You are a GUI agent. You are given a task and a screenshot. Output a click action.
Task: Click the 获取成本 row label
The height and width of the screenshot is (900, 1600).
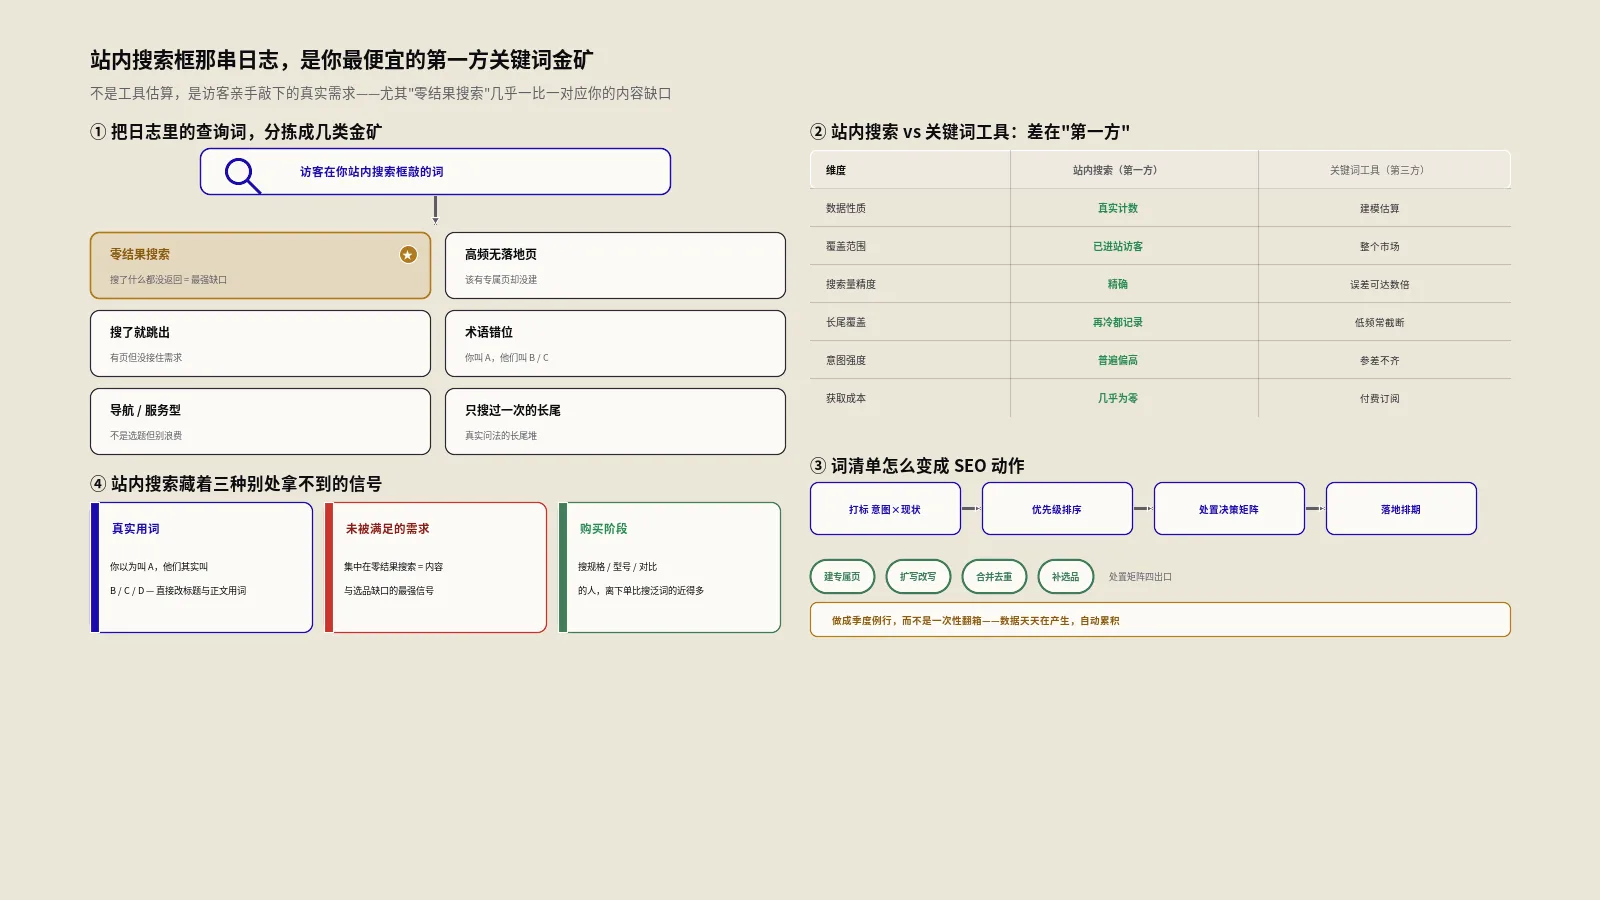coord(846,398)
